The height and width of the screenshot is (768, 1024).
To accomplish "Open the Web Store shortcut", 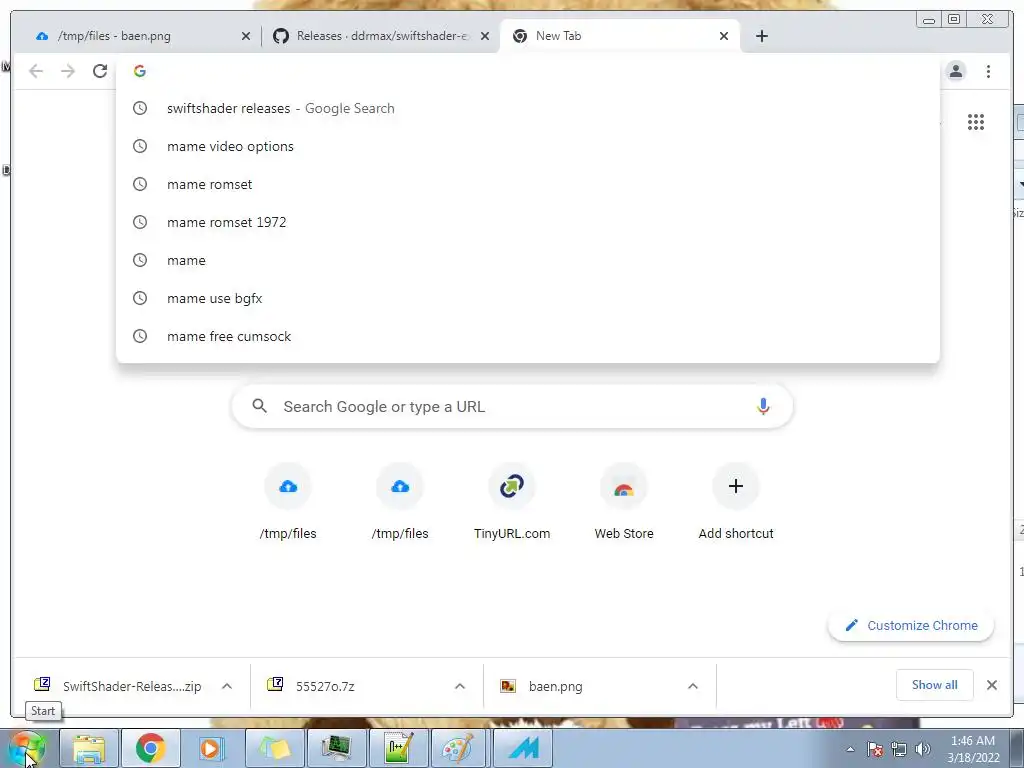I will coord(624,502).
